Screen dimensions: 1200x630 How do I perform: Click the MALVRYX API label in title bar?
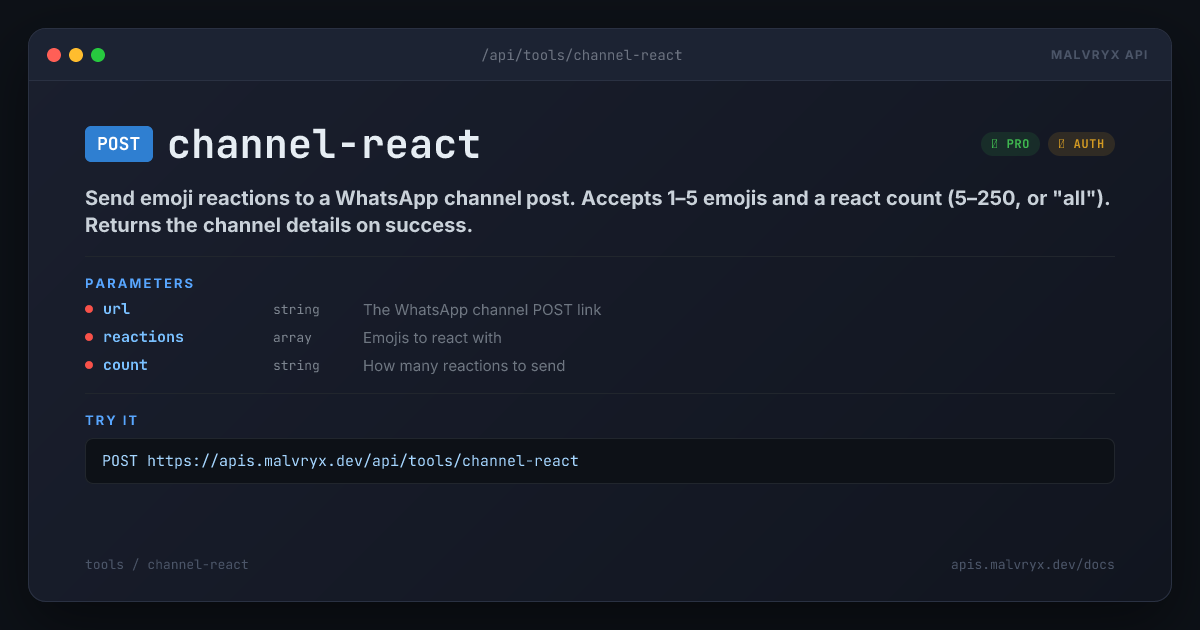tap(1099, 55)
